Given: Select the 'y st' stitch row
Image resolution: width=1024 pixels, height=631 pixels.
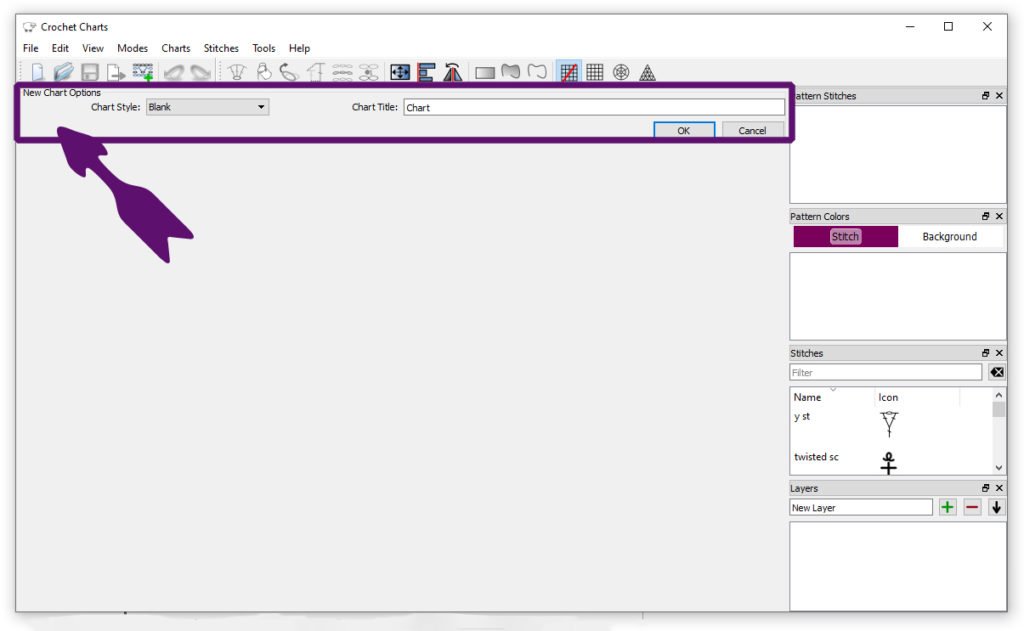Looking at the screenshot, I should pyautogui.click(x=891, y=422).
